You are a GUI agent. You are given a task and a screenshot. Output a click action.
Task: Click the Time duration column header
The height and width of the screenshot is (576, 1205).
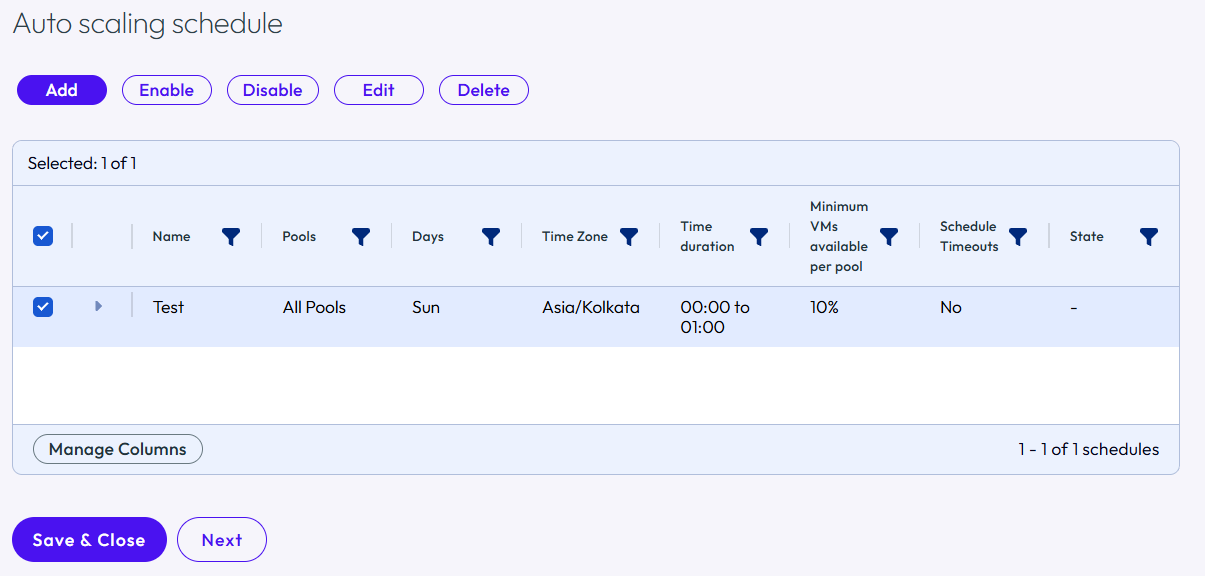(708, 237)
